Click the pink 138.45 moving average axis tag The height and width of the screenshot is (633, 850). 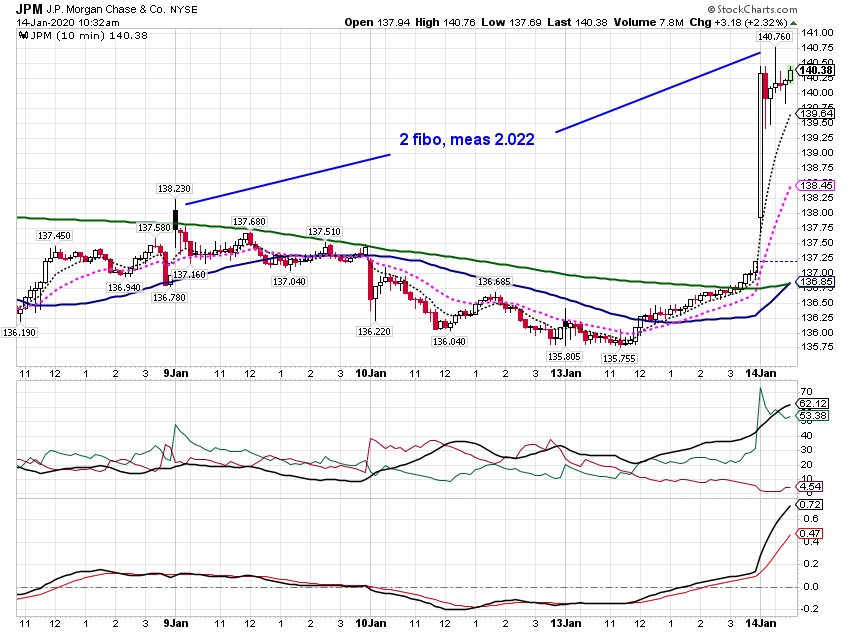816,185
